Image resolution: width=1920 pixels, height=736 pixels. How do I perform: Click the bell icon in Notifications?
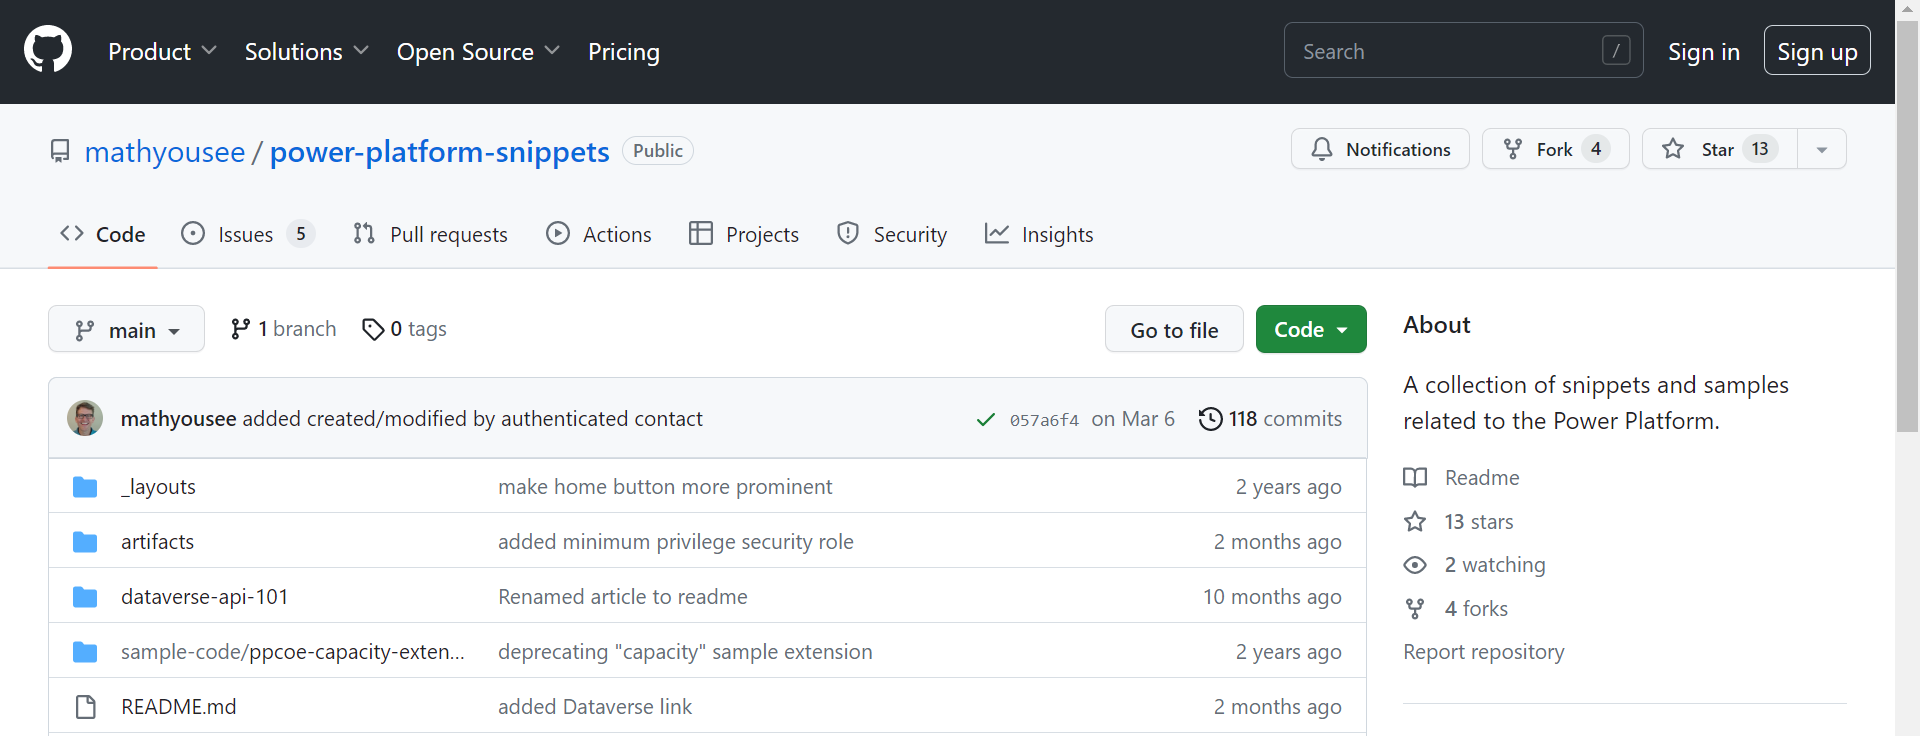tap(1322, 149)
